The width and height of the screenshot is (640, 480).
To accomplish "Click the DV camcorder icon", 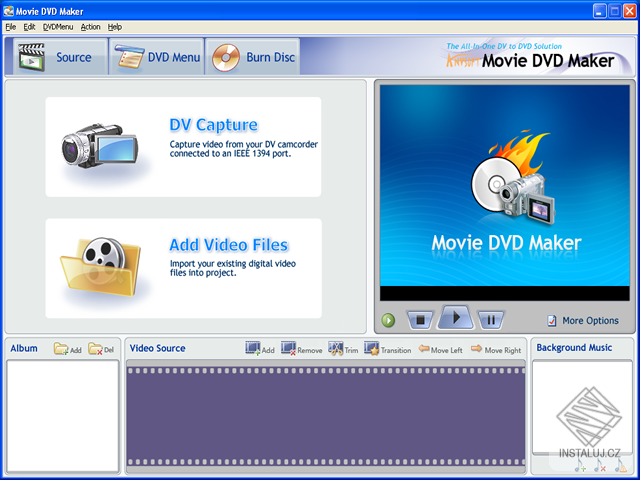I will [100, 146].
